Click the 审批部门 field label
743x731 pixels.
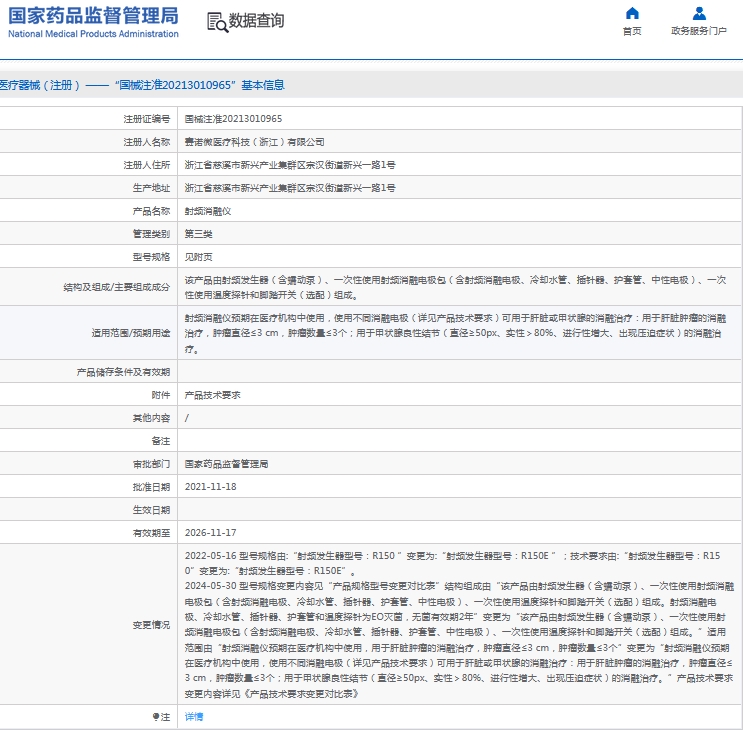pyautogui.click(x=151, y=464)
